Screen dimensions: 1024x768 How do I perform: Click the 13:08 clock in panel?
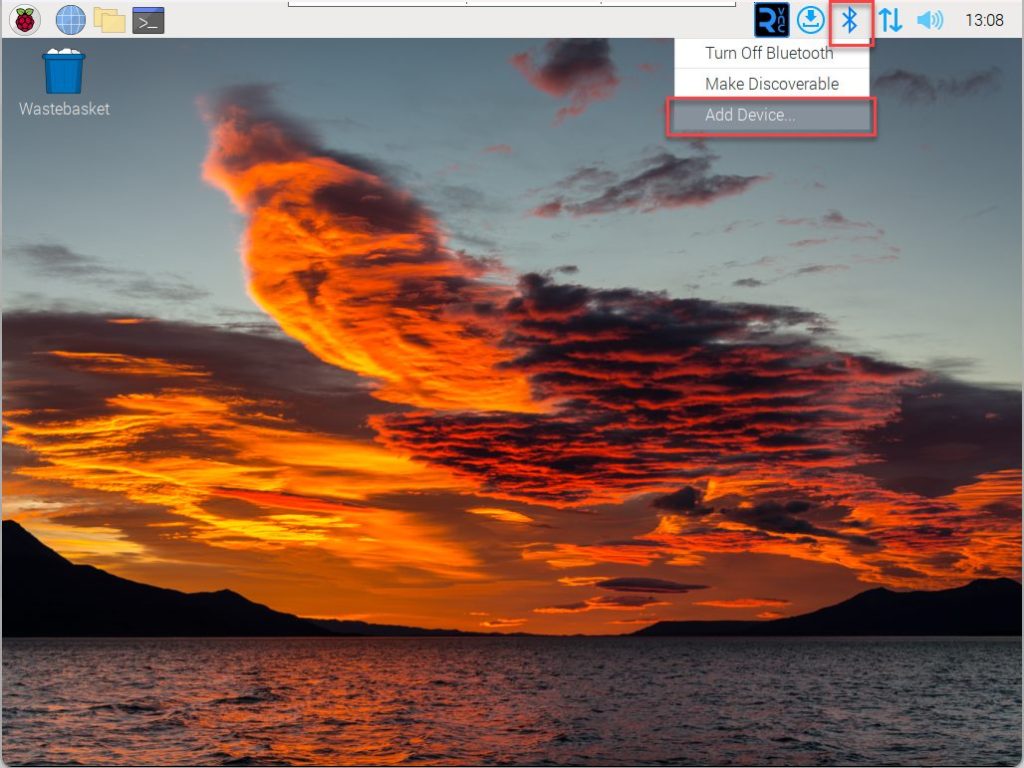pyautogui.click(x=984, y=20)
